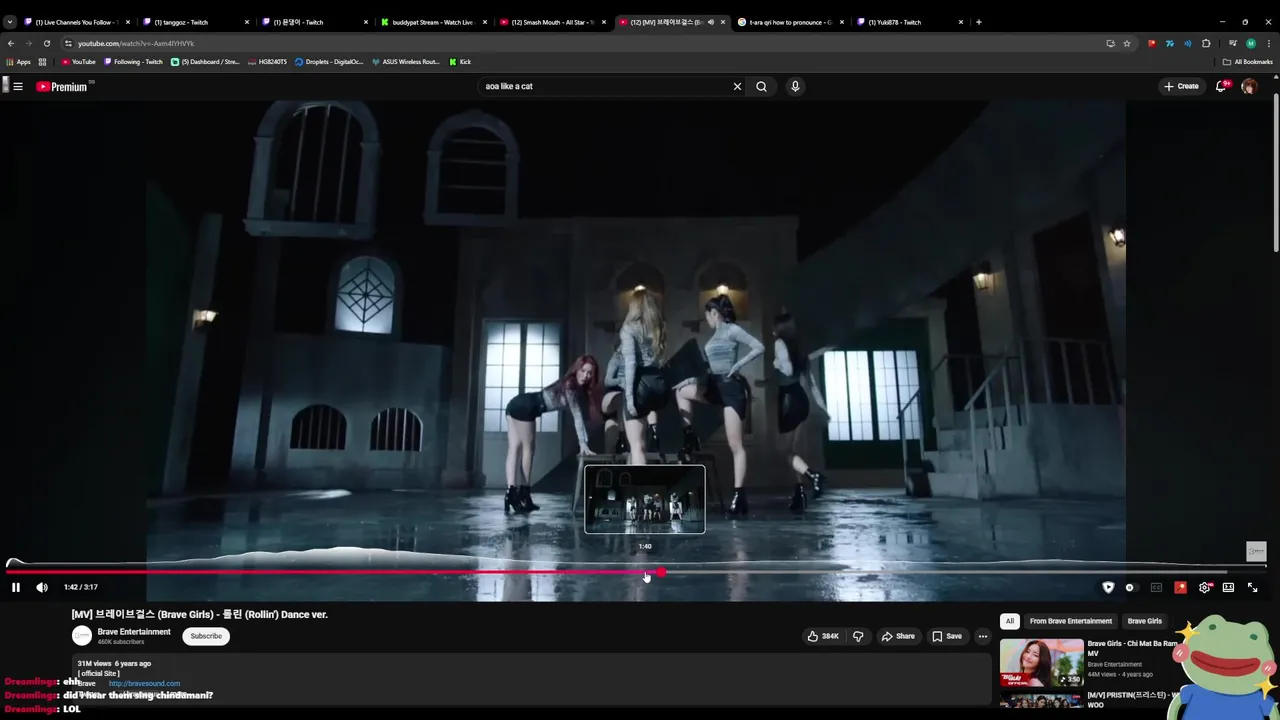Click the page vertical scrollbar
The width and height of the screenshot is (1280, 720).
1275,175
